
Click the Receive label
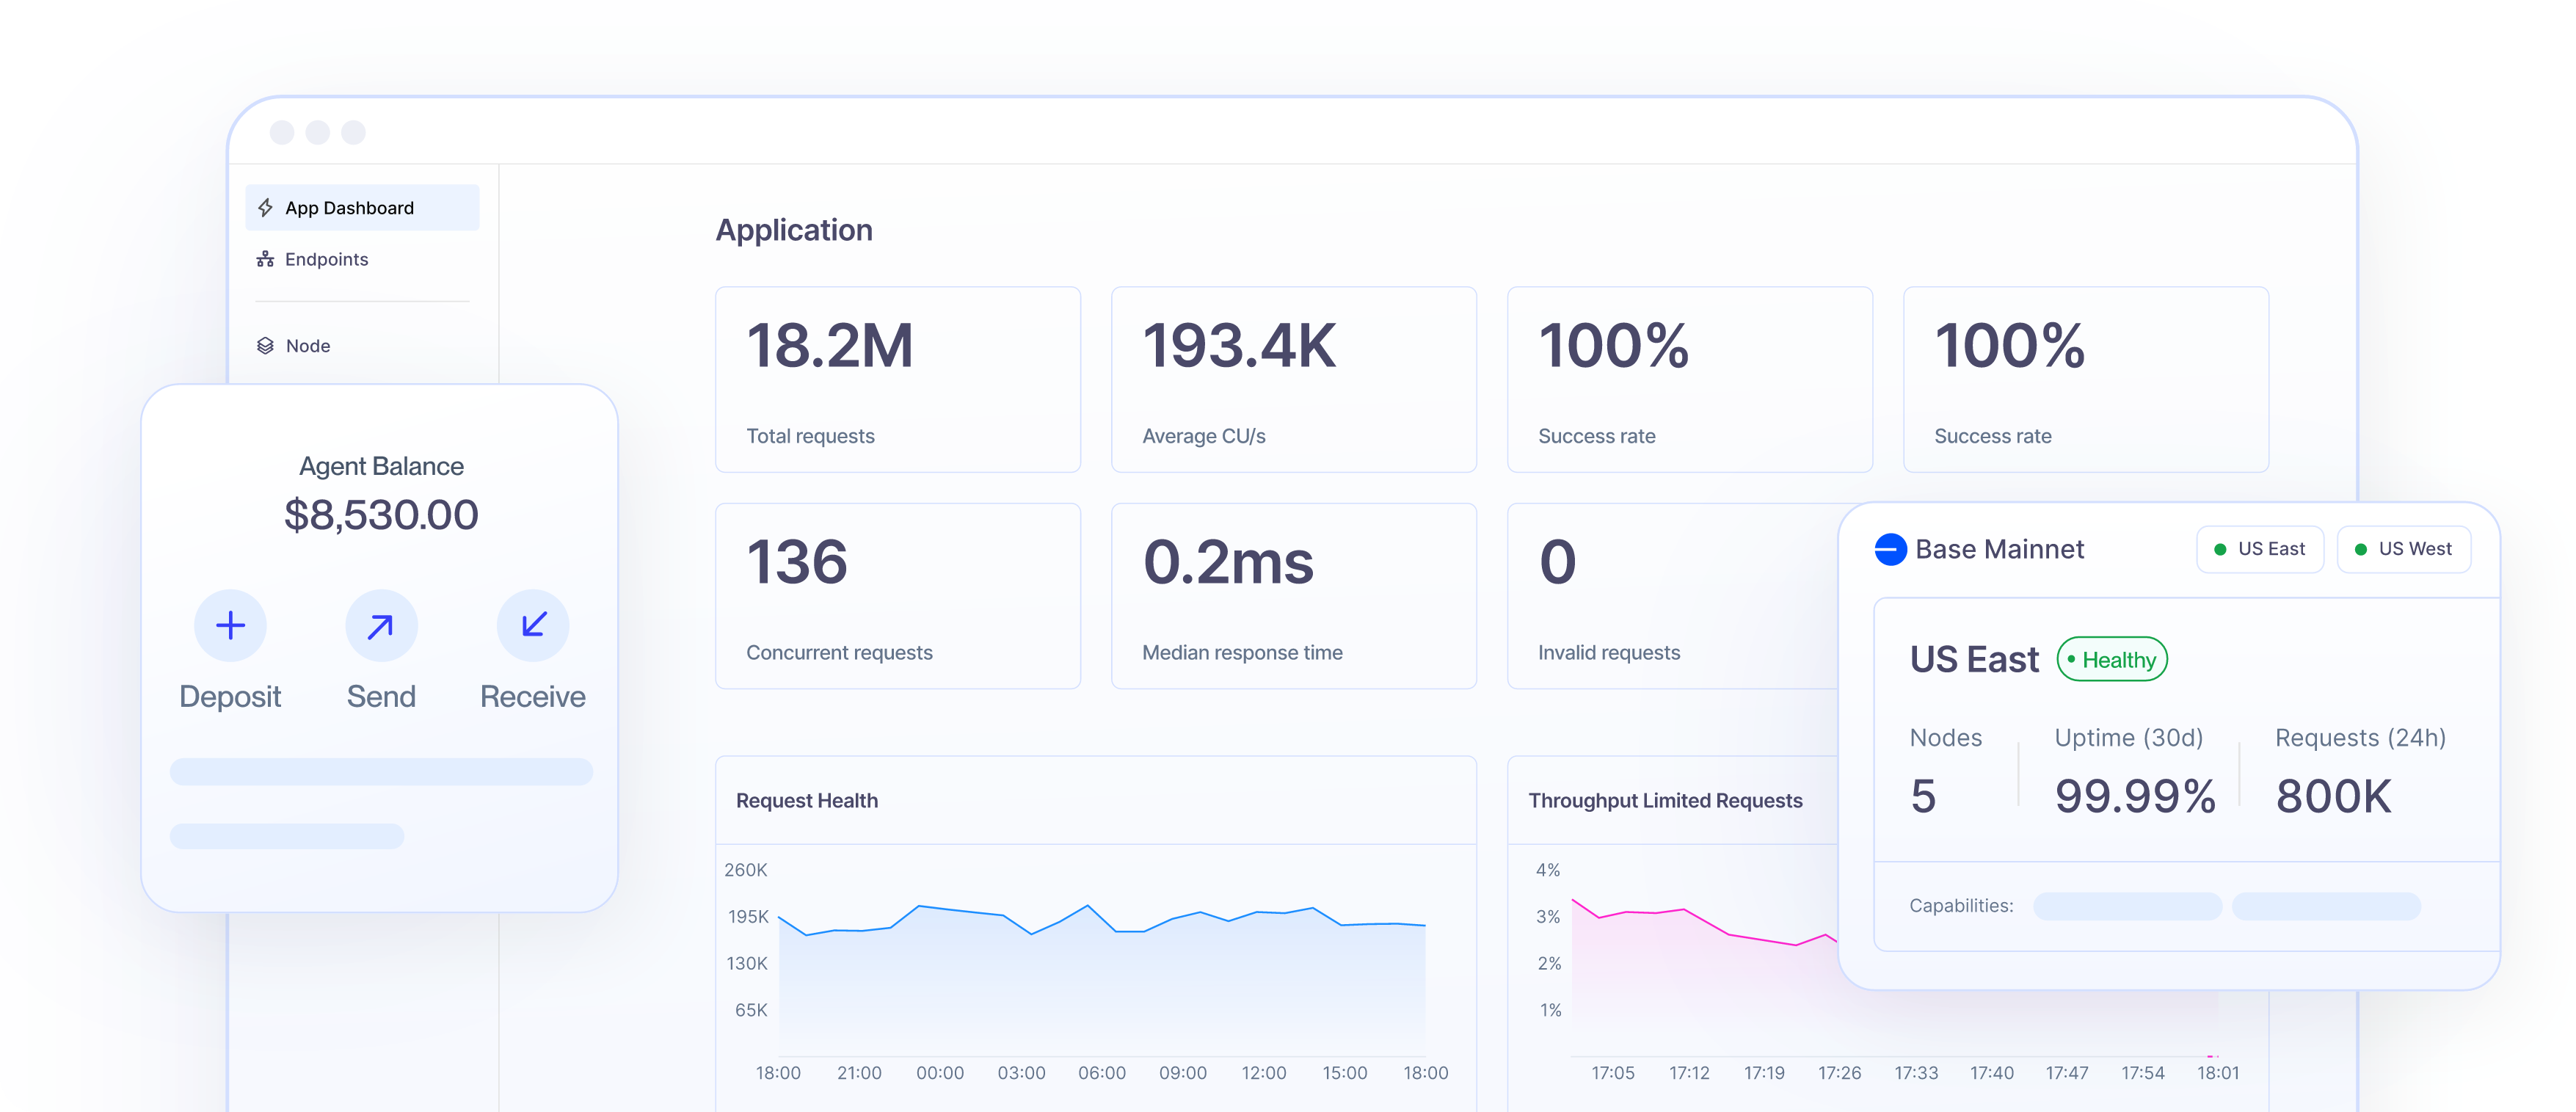click(x=533, y=697)
